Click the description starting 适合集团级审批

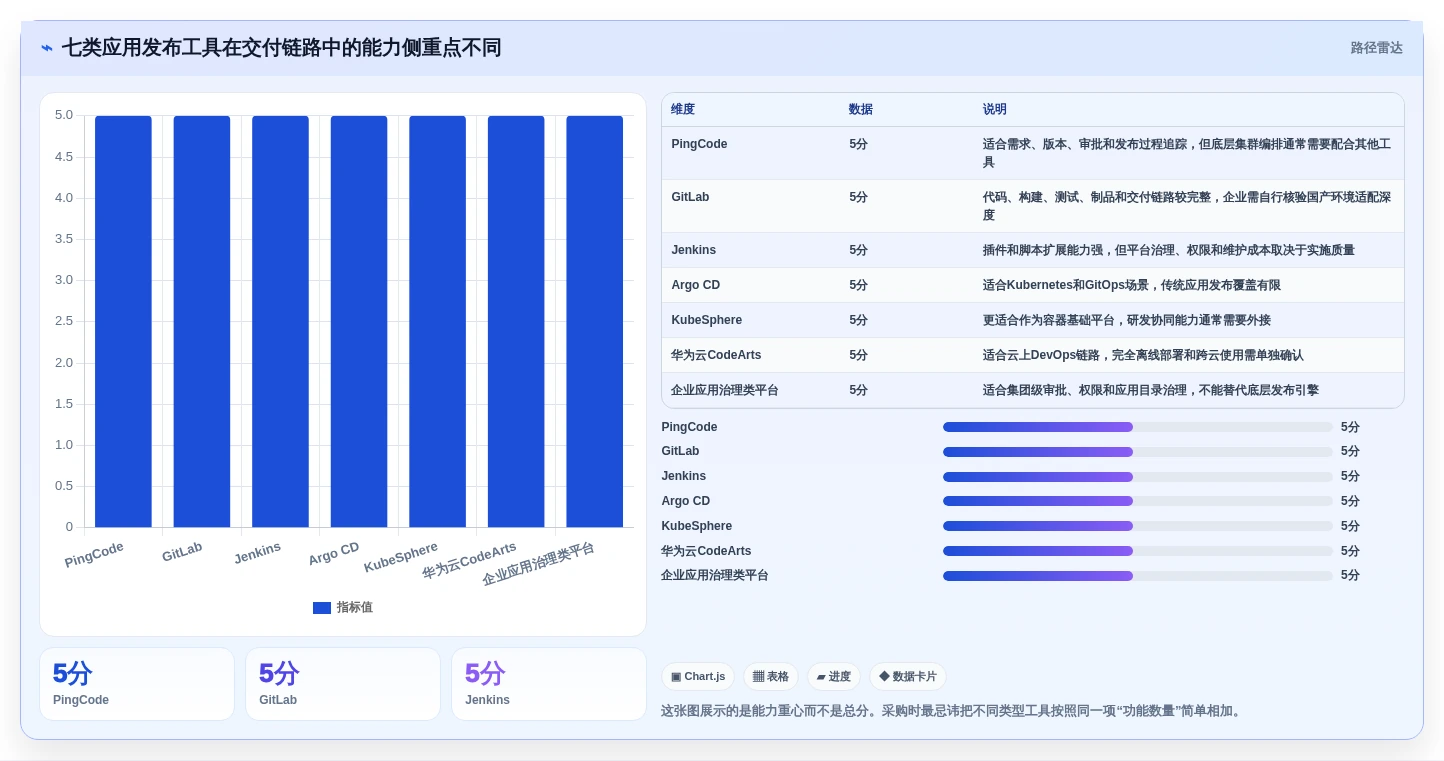[1150, 391]
